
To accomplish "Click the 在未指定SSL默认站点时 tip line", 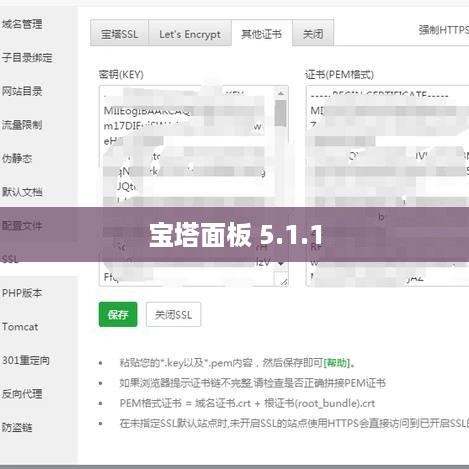I will coord(294,423).
